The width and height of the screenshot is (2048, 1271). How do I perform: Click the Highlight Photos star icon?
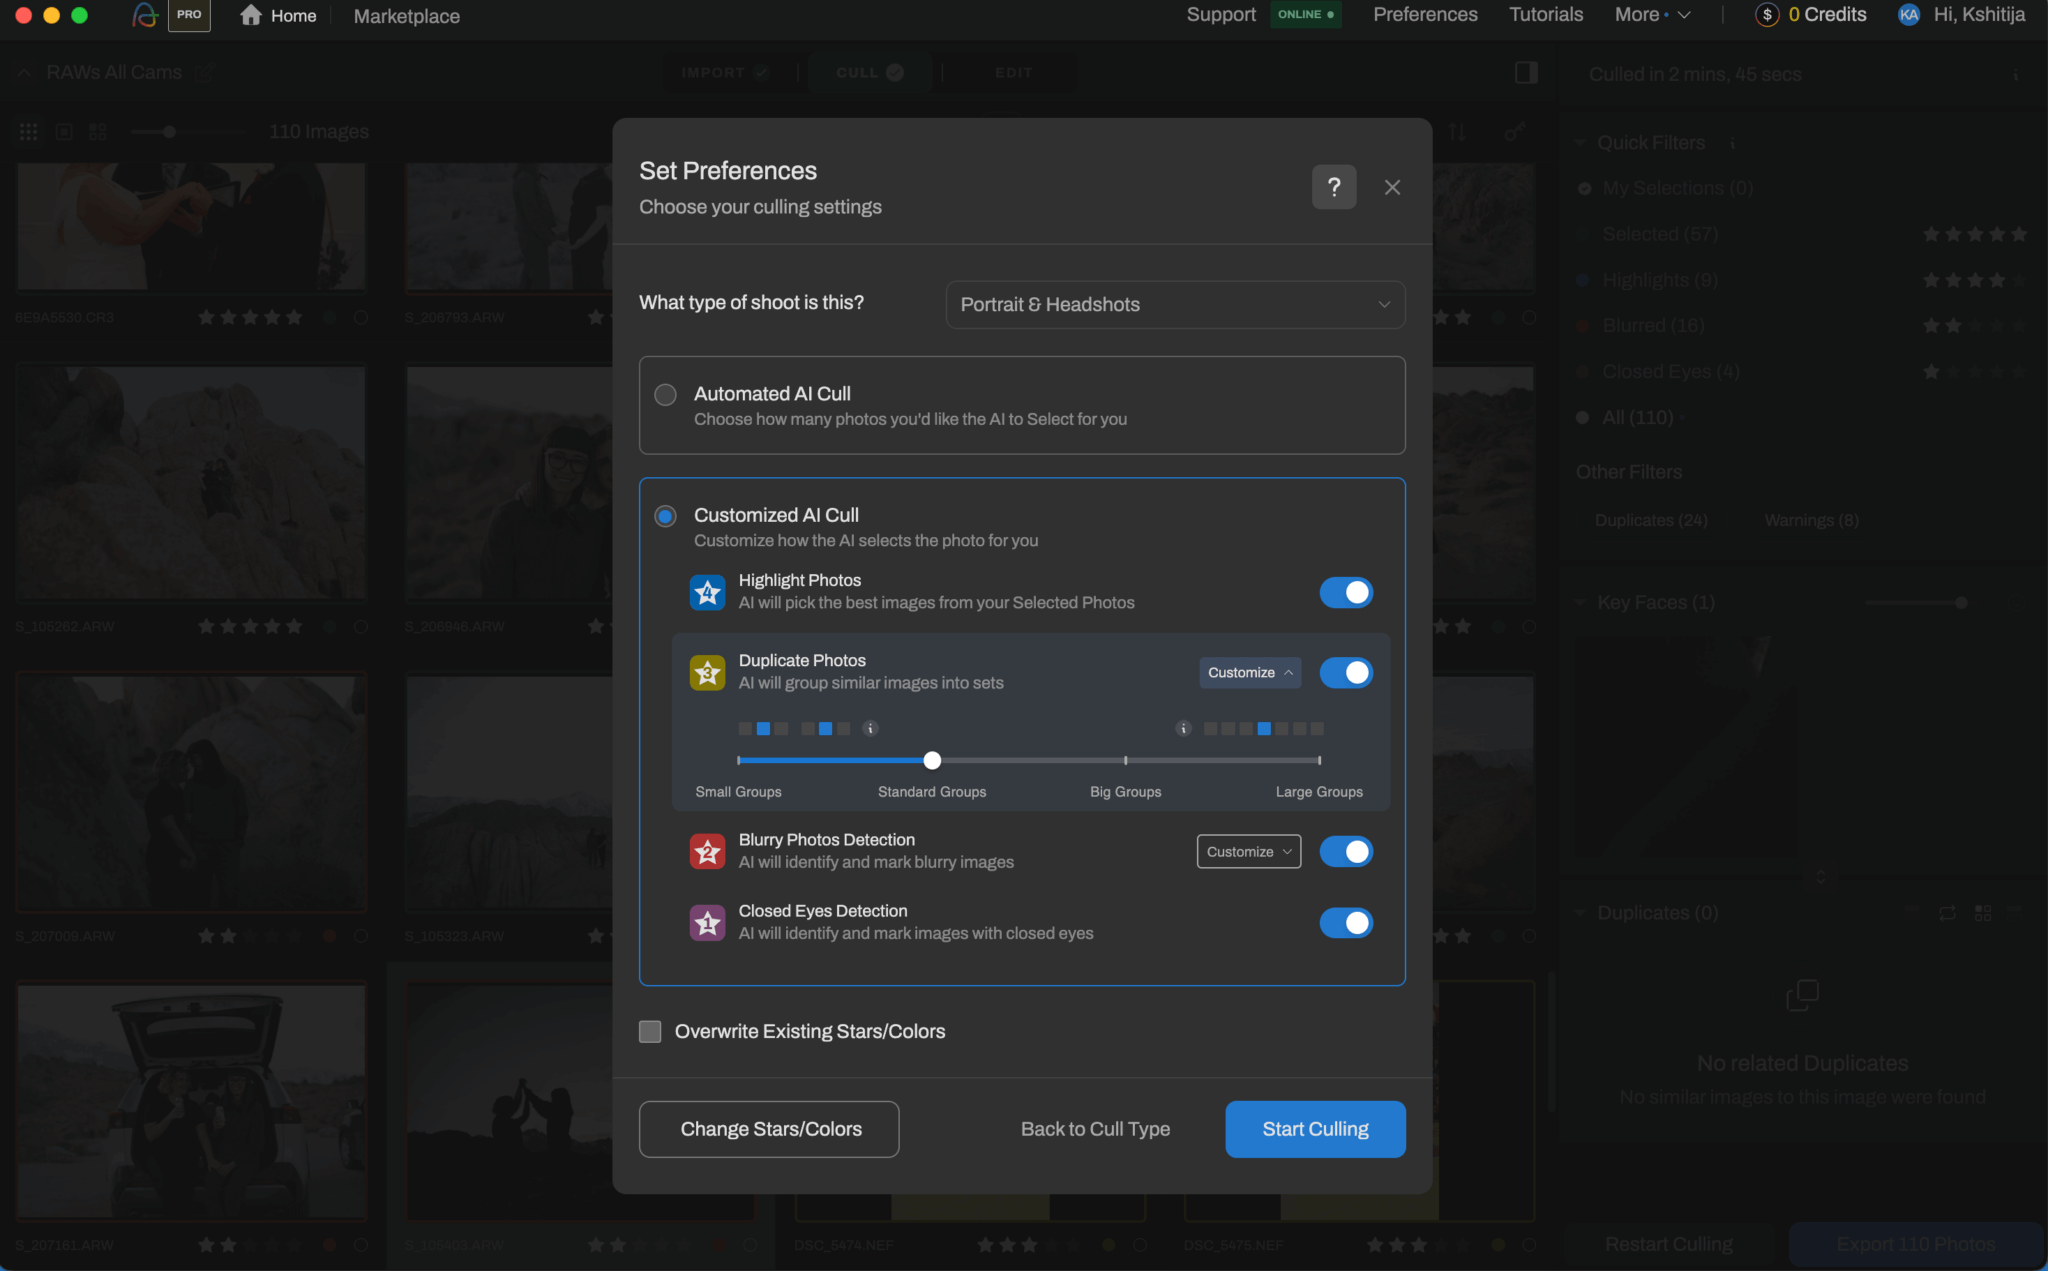pyautogui.click(x=707, y=592)
